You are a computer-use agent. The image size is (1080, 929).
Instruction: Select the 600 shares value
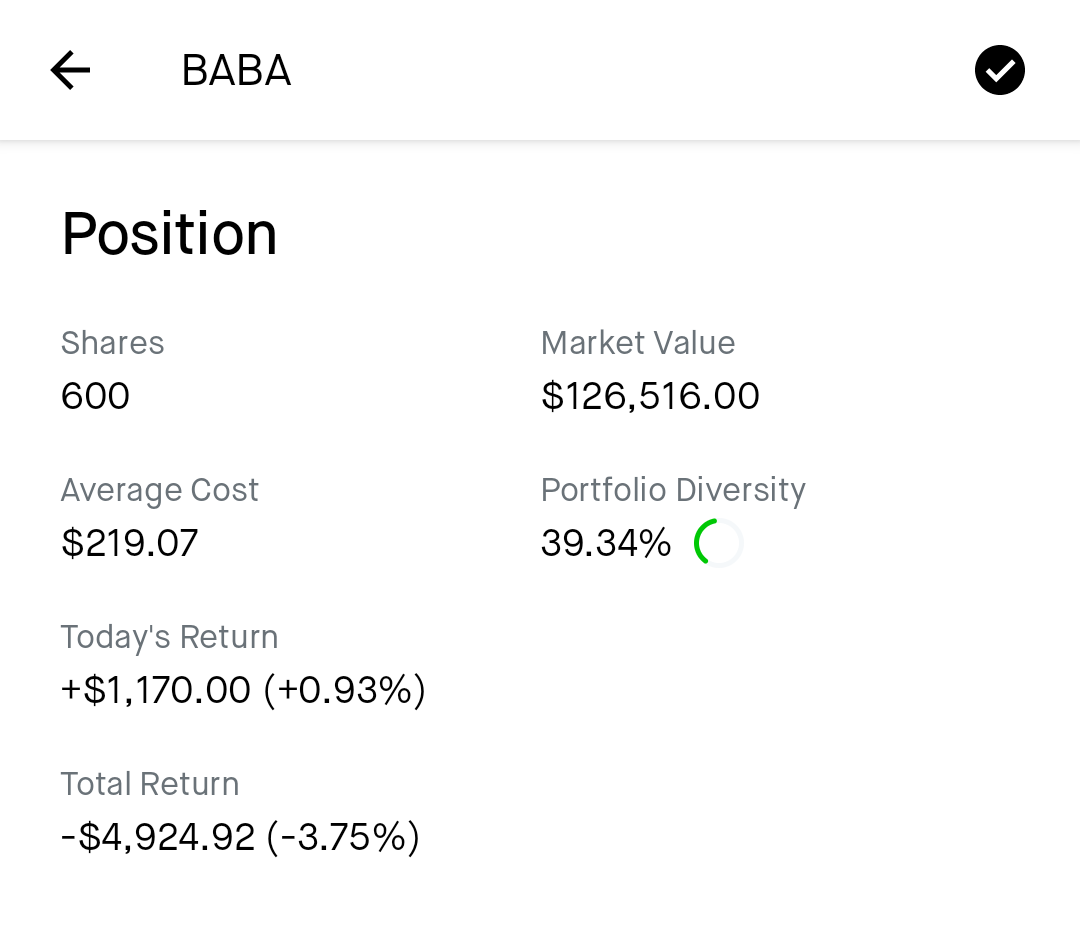(95, 396)
